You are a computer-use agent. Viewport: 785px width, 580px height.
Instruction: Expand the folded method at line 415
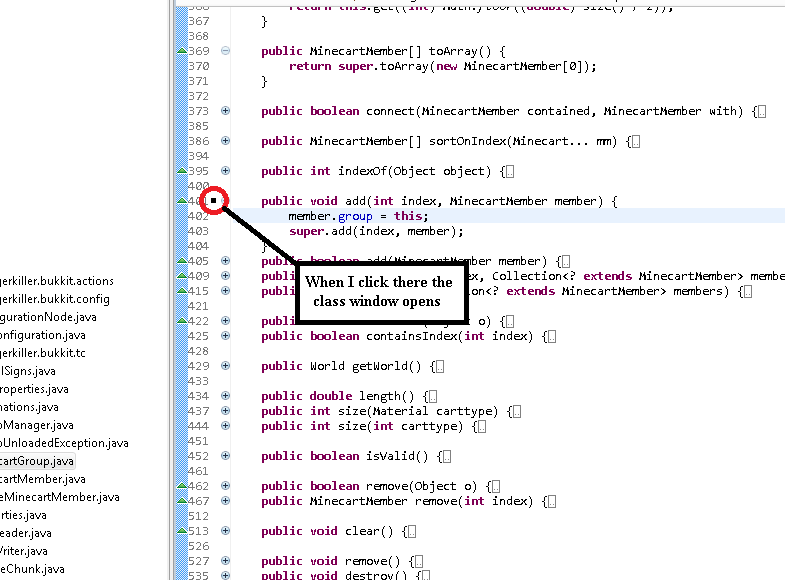point(225,291)
